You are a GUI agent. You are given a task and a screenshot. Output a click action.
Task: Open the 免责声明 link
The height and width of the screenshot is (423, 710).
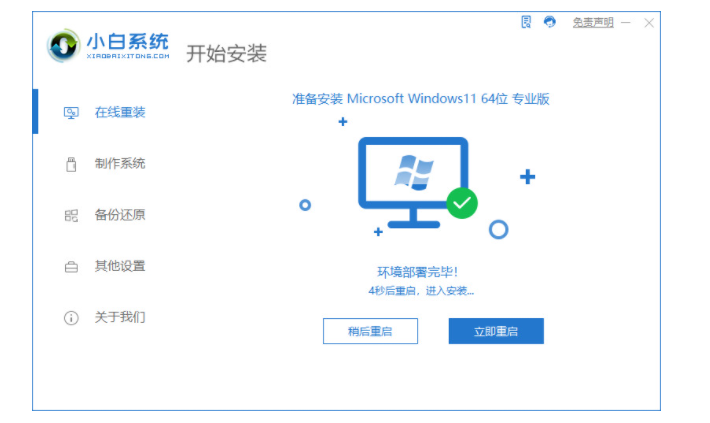(593, 22)
